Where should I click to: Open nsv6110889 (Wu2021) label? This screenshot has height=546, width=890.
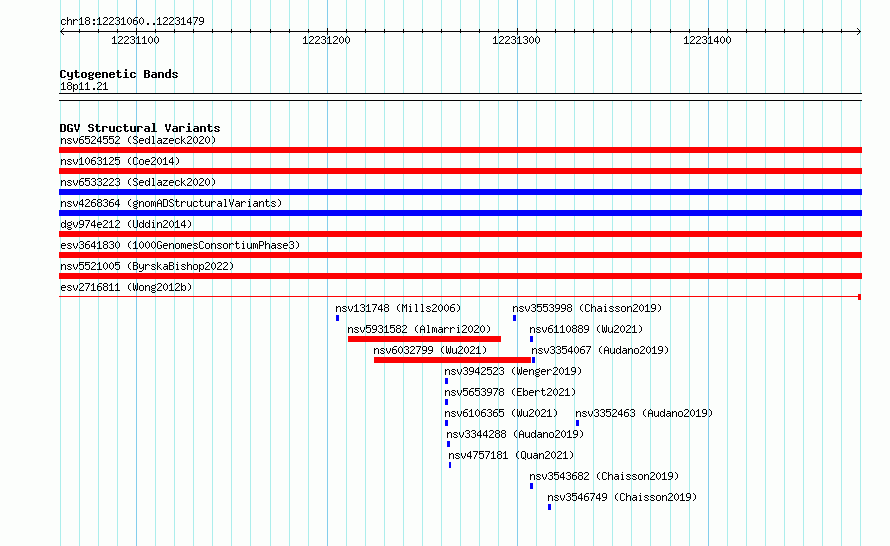pyautogui.click(x=586, y=329)
